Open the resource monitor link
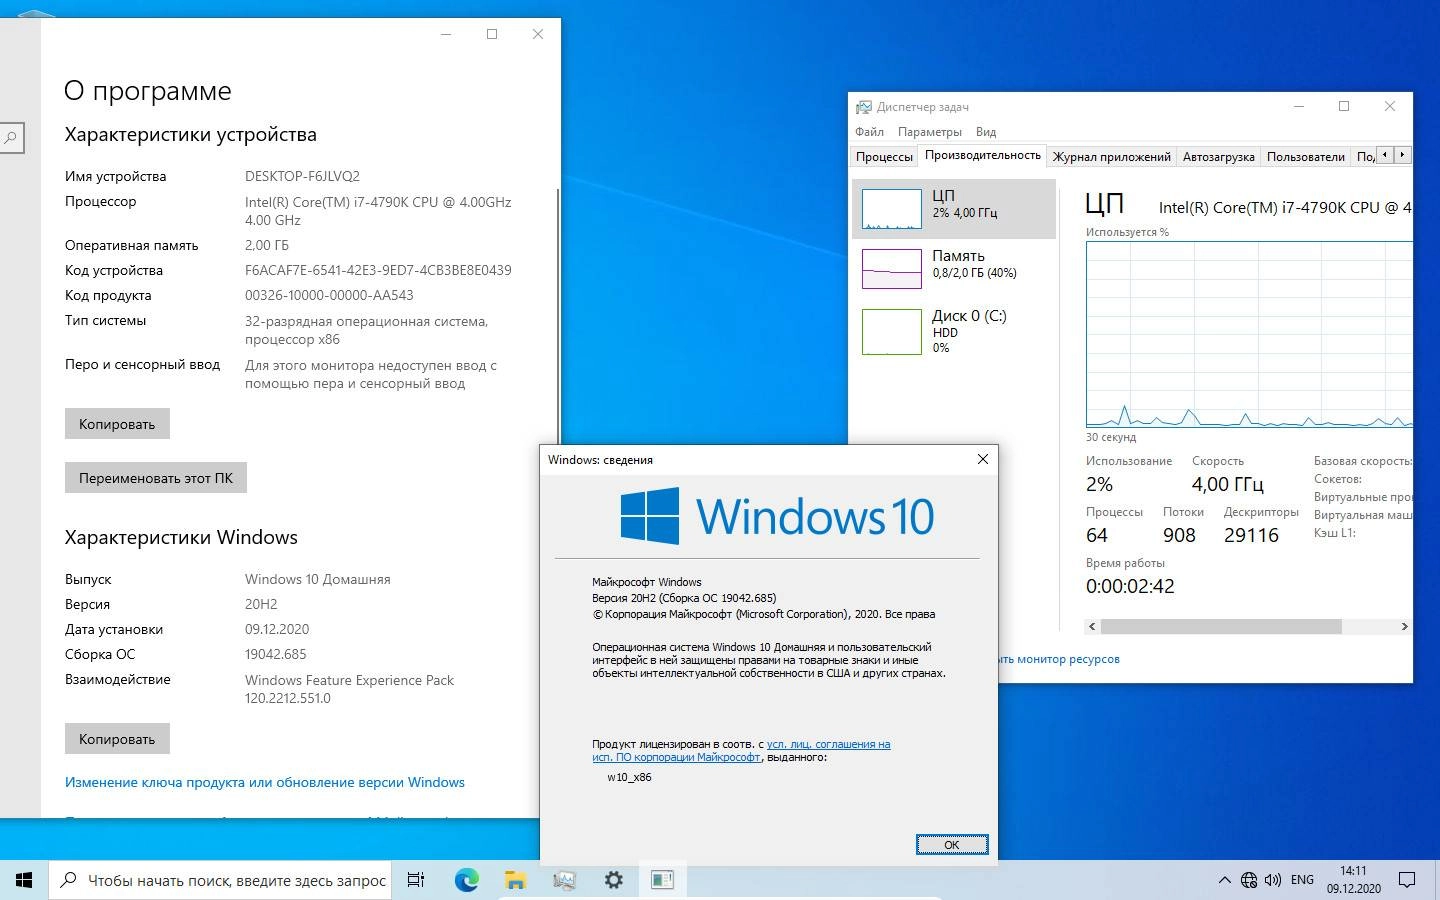The width and height of the screenshot is (1440, 900). click(1059, 659)
